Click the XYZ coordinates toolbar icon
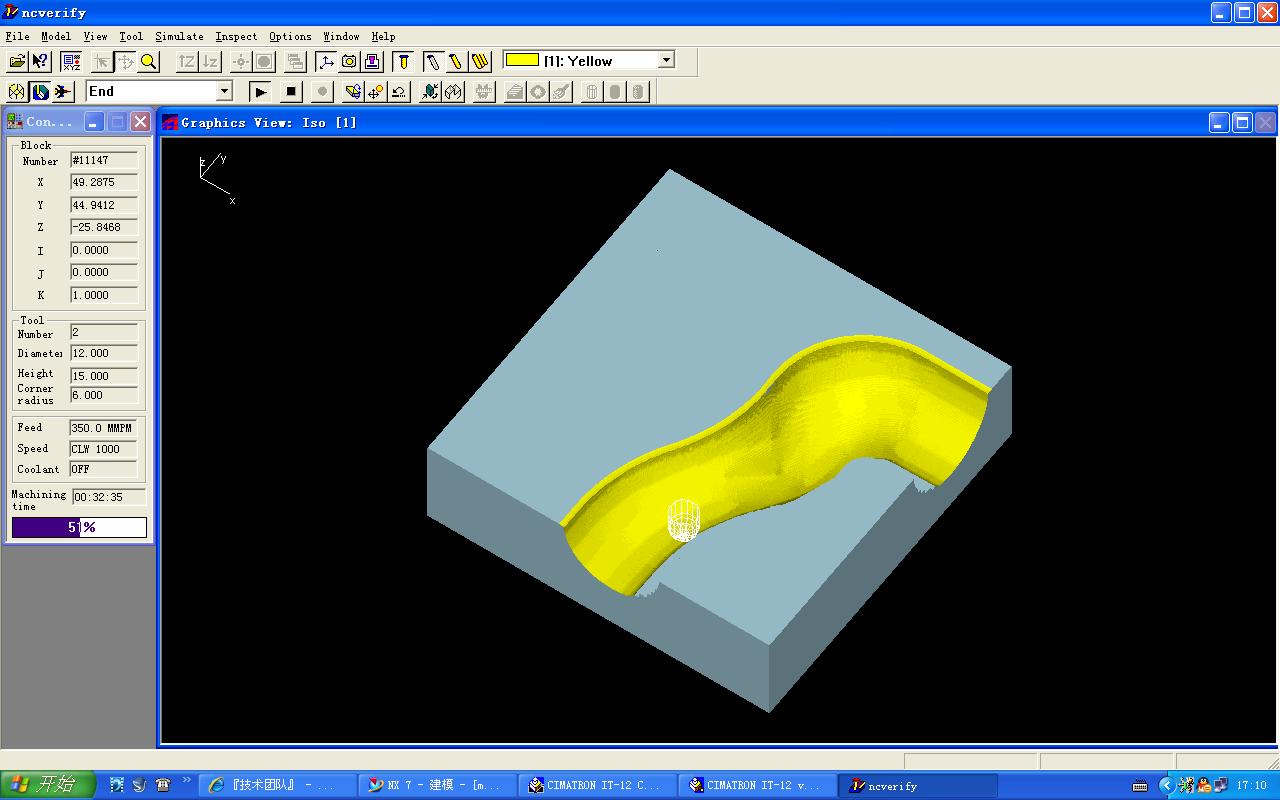This screenshot has height=800, width=1280. (71, 61)
